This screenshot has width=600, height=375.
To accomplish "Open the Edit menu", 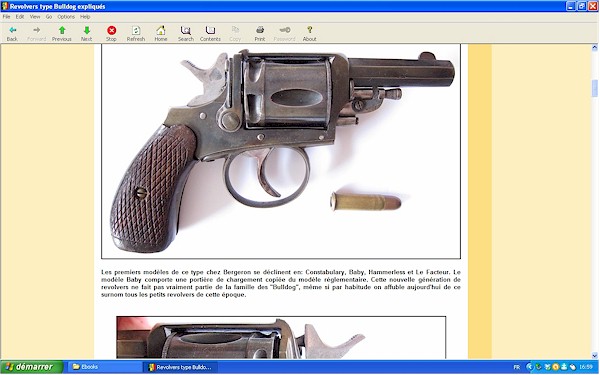I will 20,17.
